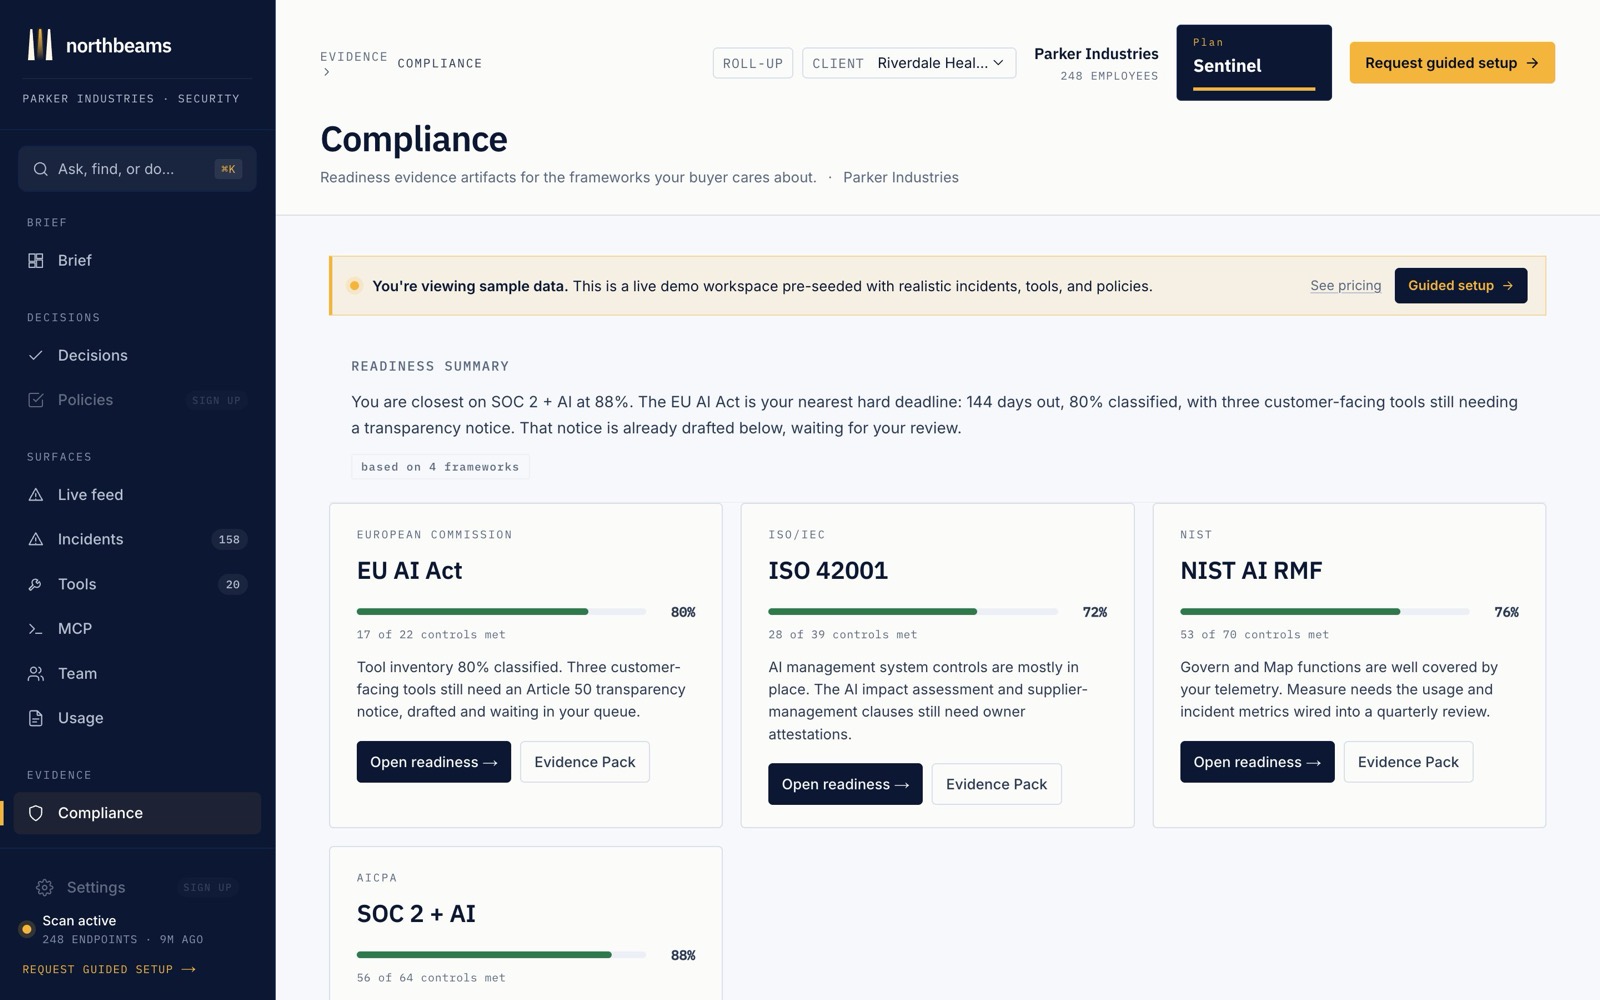Click the '56 of 64 controls met' text
Image resolution: width=1600 pixels, height=1000 pixels.
(x=431, y=978)
